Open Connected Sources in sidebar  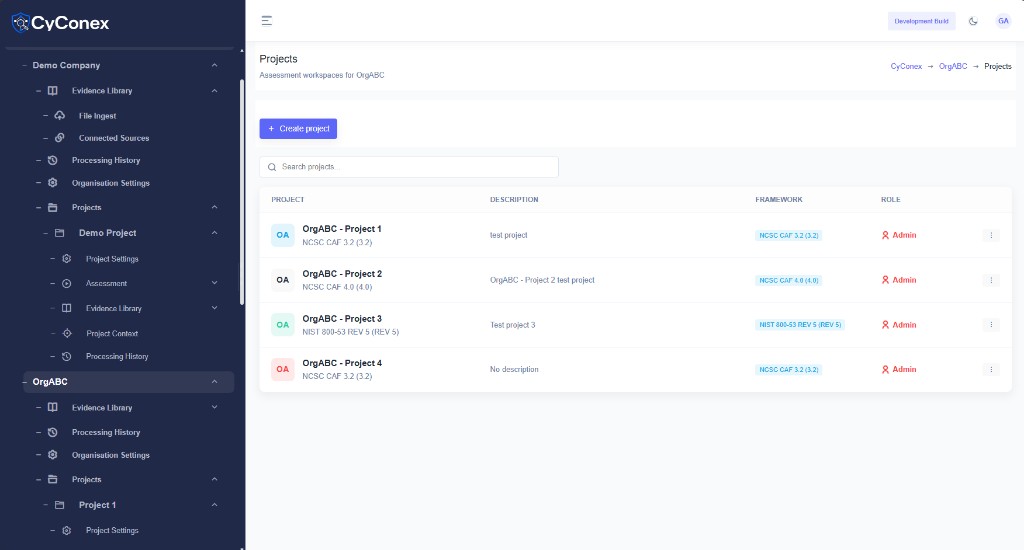coord(114,138)
